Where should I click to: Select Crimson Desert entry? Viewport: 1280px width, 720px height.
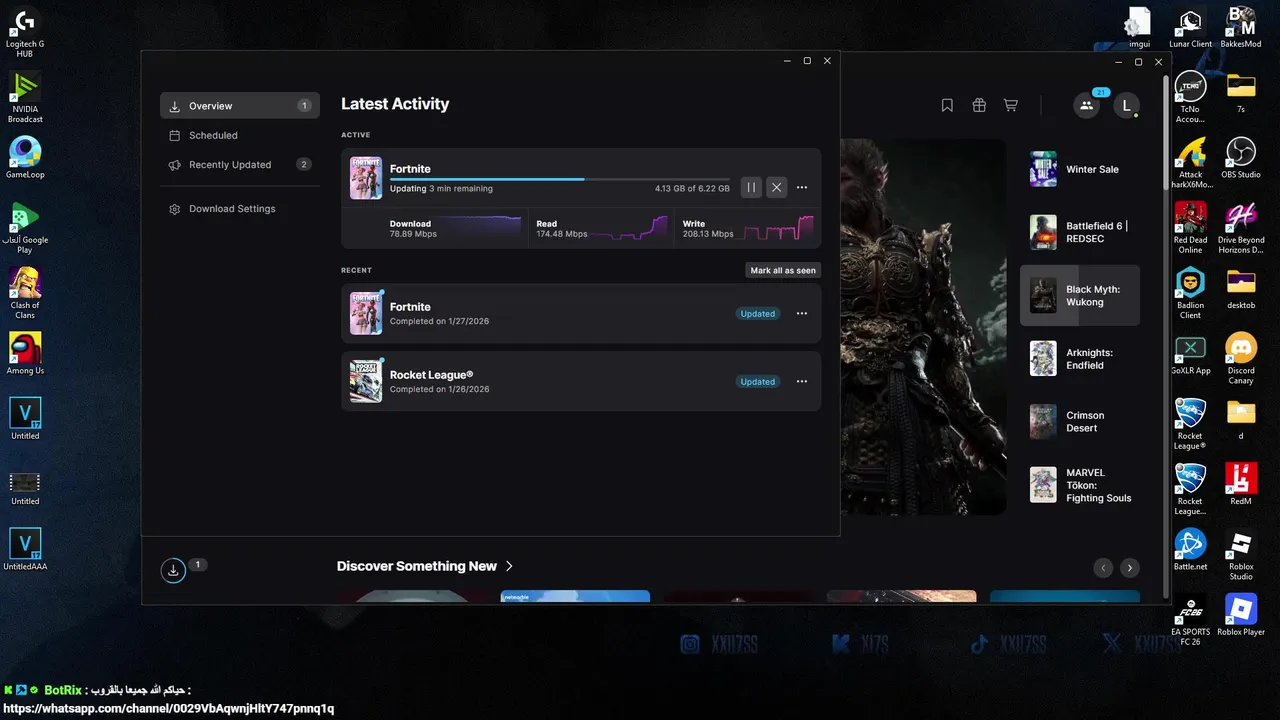coord(1080,422)
